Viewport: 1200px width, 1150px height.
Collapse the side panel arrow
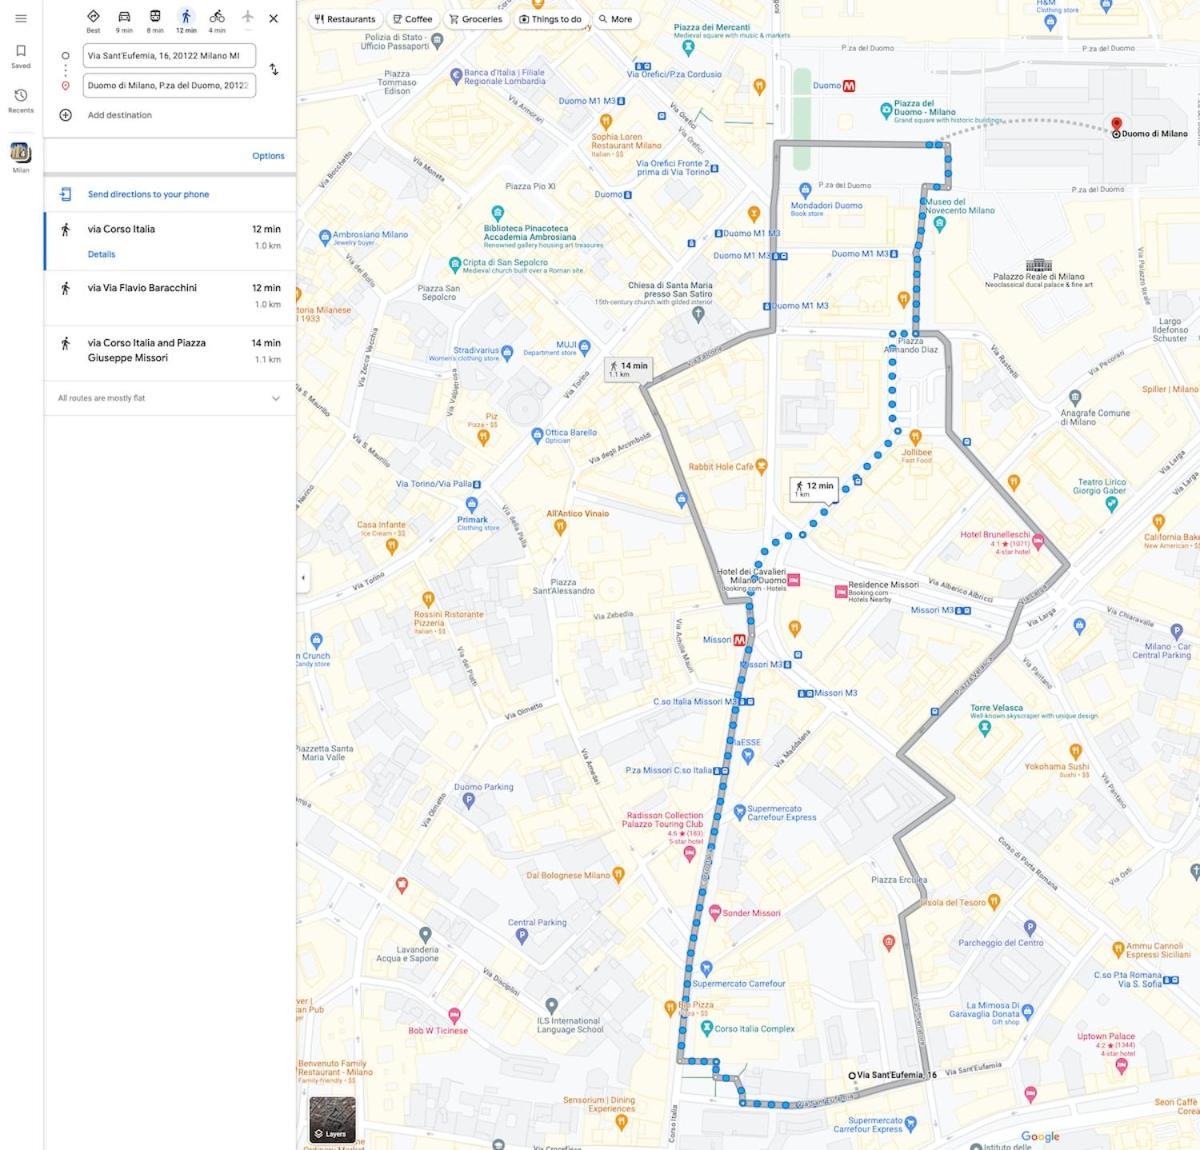click(x=302, y=577)
